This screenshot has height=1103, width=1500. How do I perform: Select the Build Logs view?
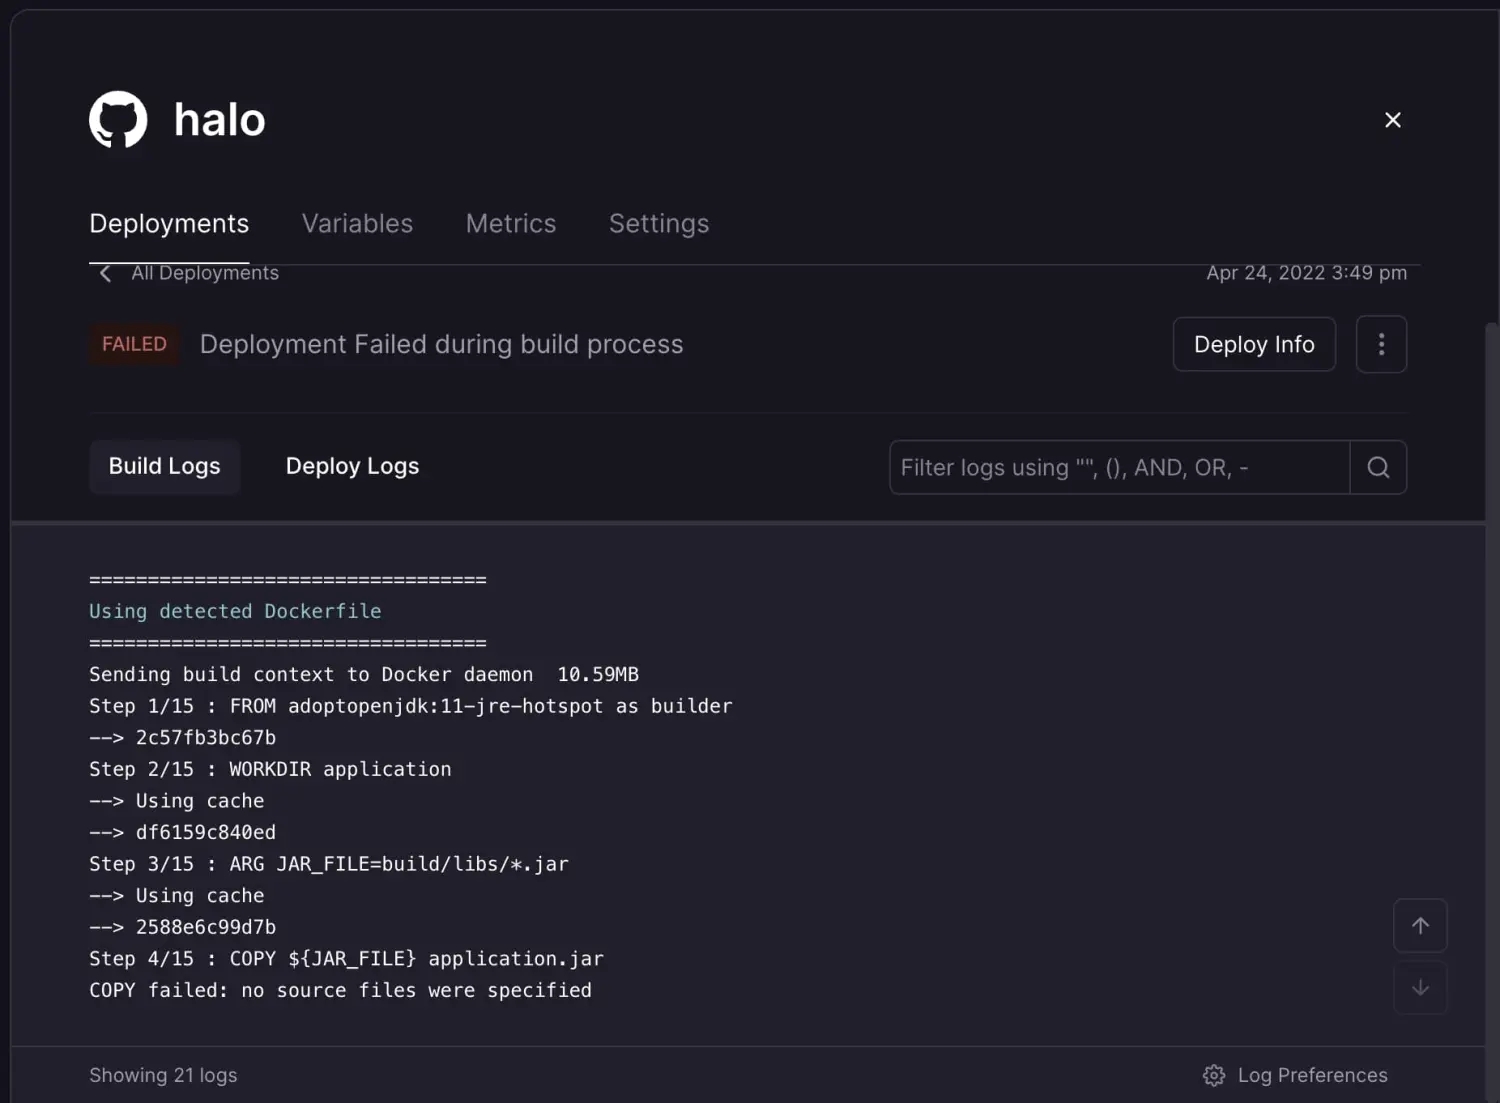coord(165,466)
